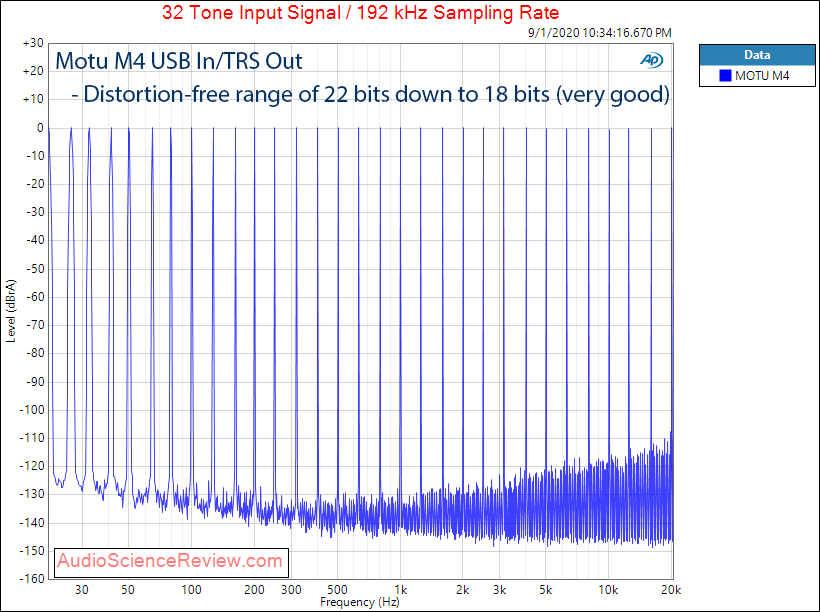Click the -160 Y-axis tick label
The height and width of the screenshot is (612, 820).
coord(32,579)
